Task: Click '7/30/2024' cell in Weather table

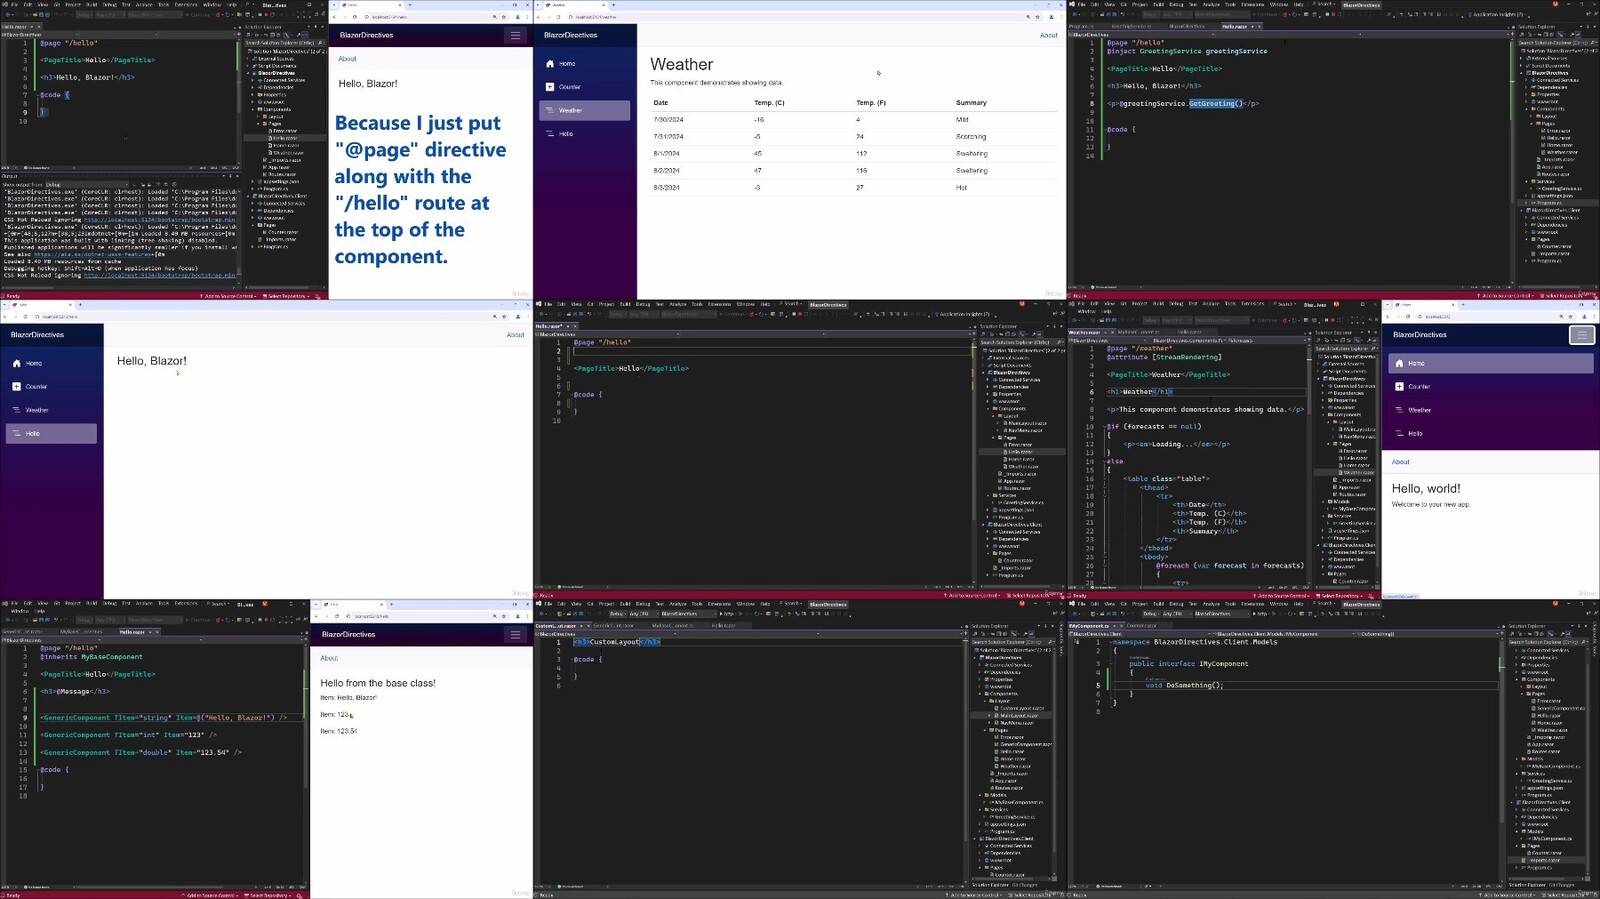Action: pos(668,120)
